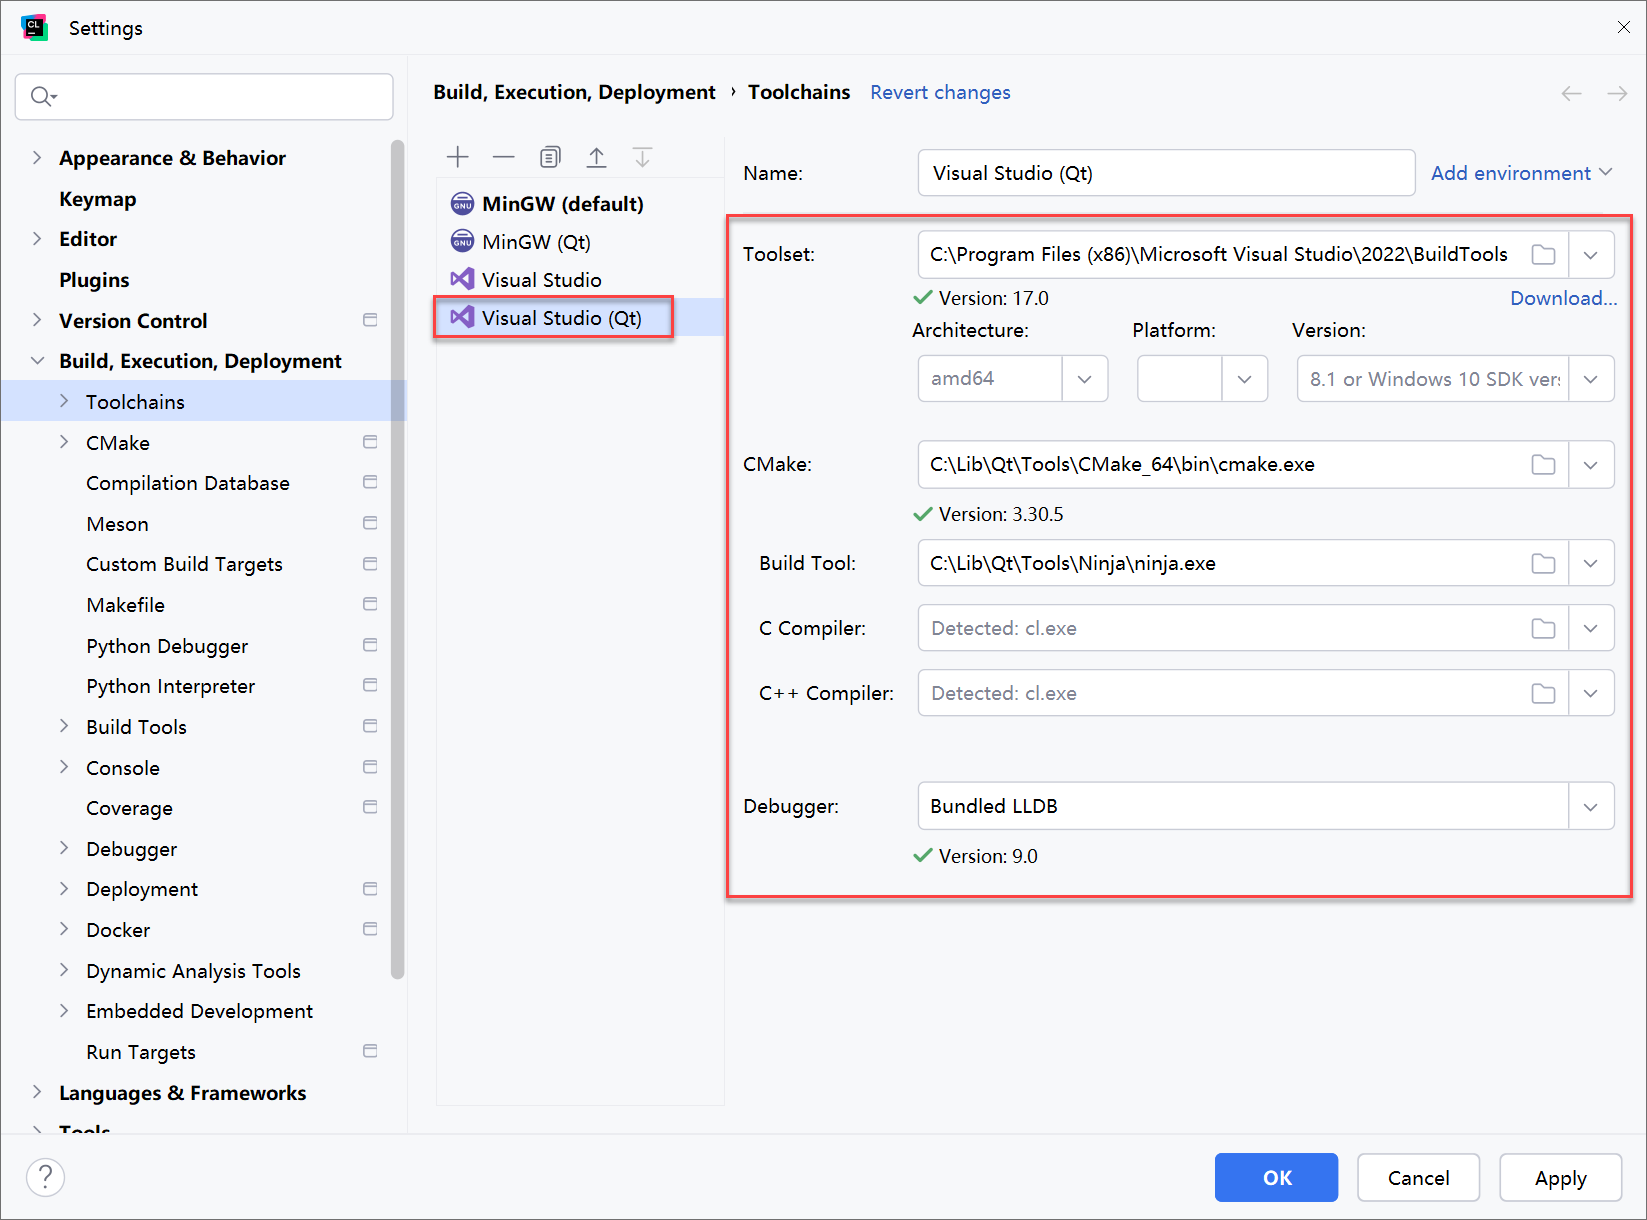Click project-level icon next to Meson

[370, 523]
